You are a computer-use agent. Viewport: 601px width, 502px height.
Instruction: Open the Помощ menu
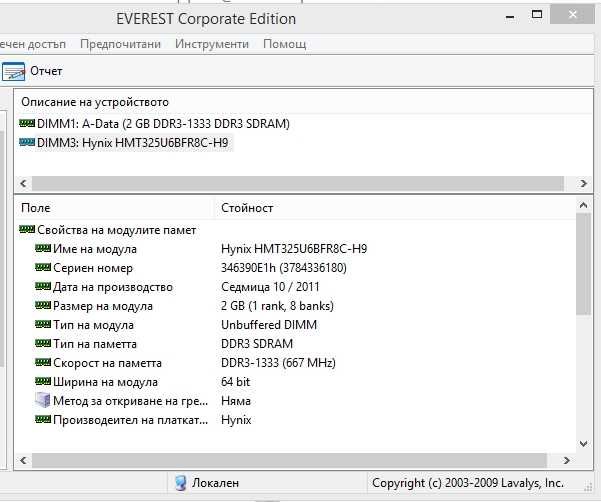[x=284, y=44]
